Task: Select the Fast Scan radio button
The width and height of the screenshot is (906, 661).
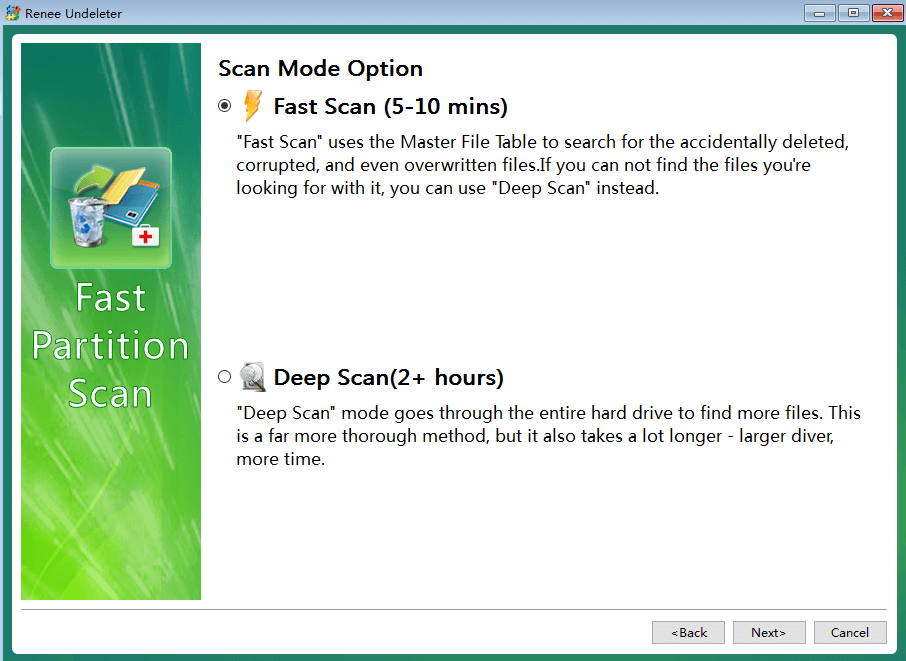Action: (x=225, y=106)
